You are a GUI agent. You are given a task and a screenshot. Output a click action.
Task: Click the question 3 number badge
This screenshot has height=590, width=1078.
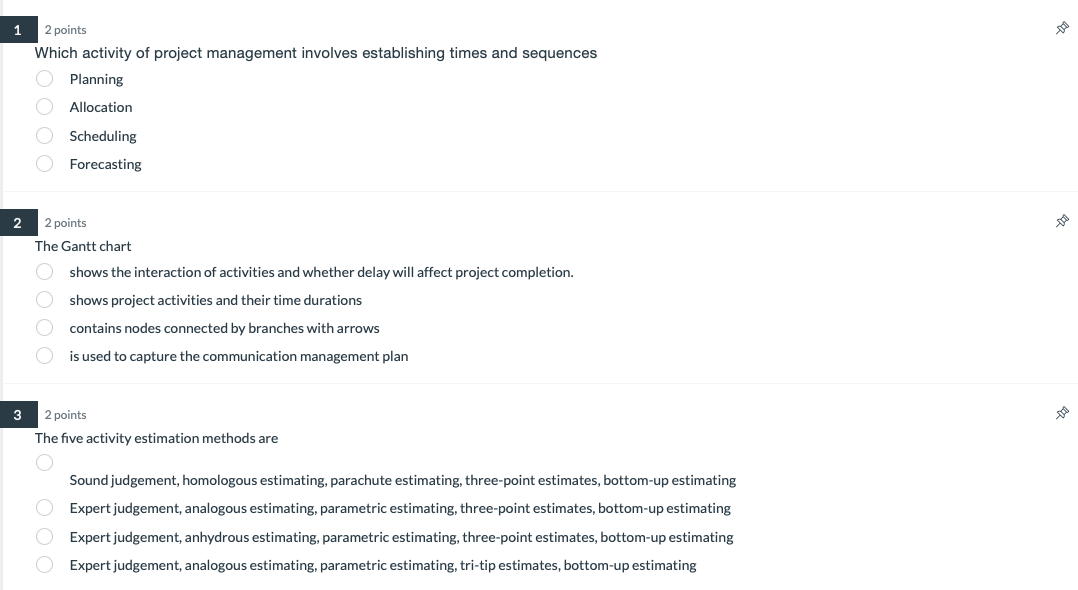click(x=18, y=415)
